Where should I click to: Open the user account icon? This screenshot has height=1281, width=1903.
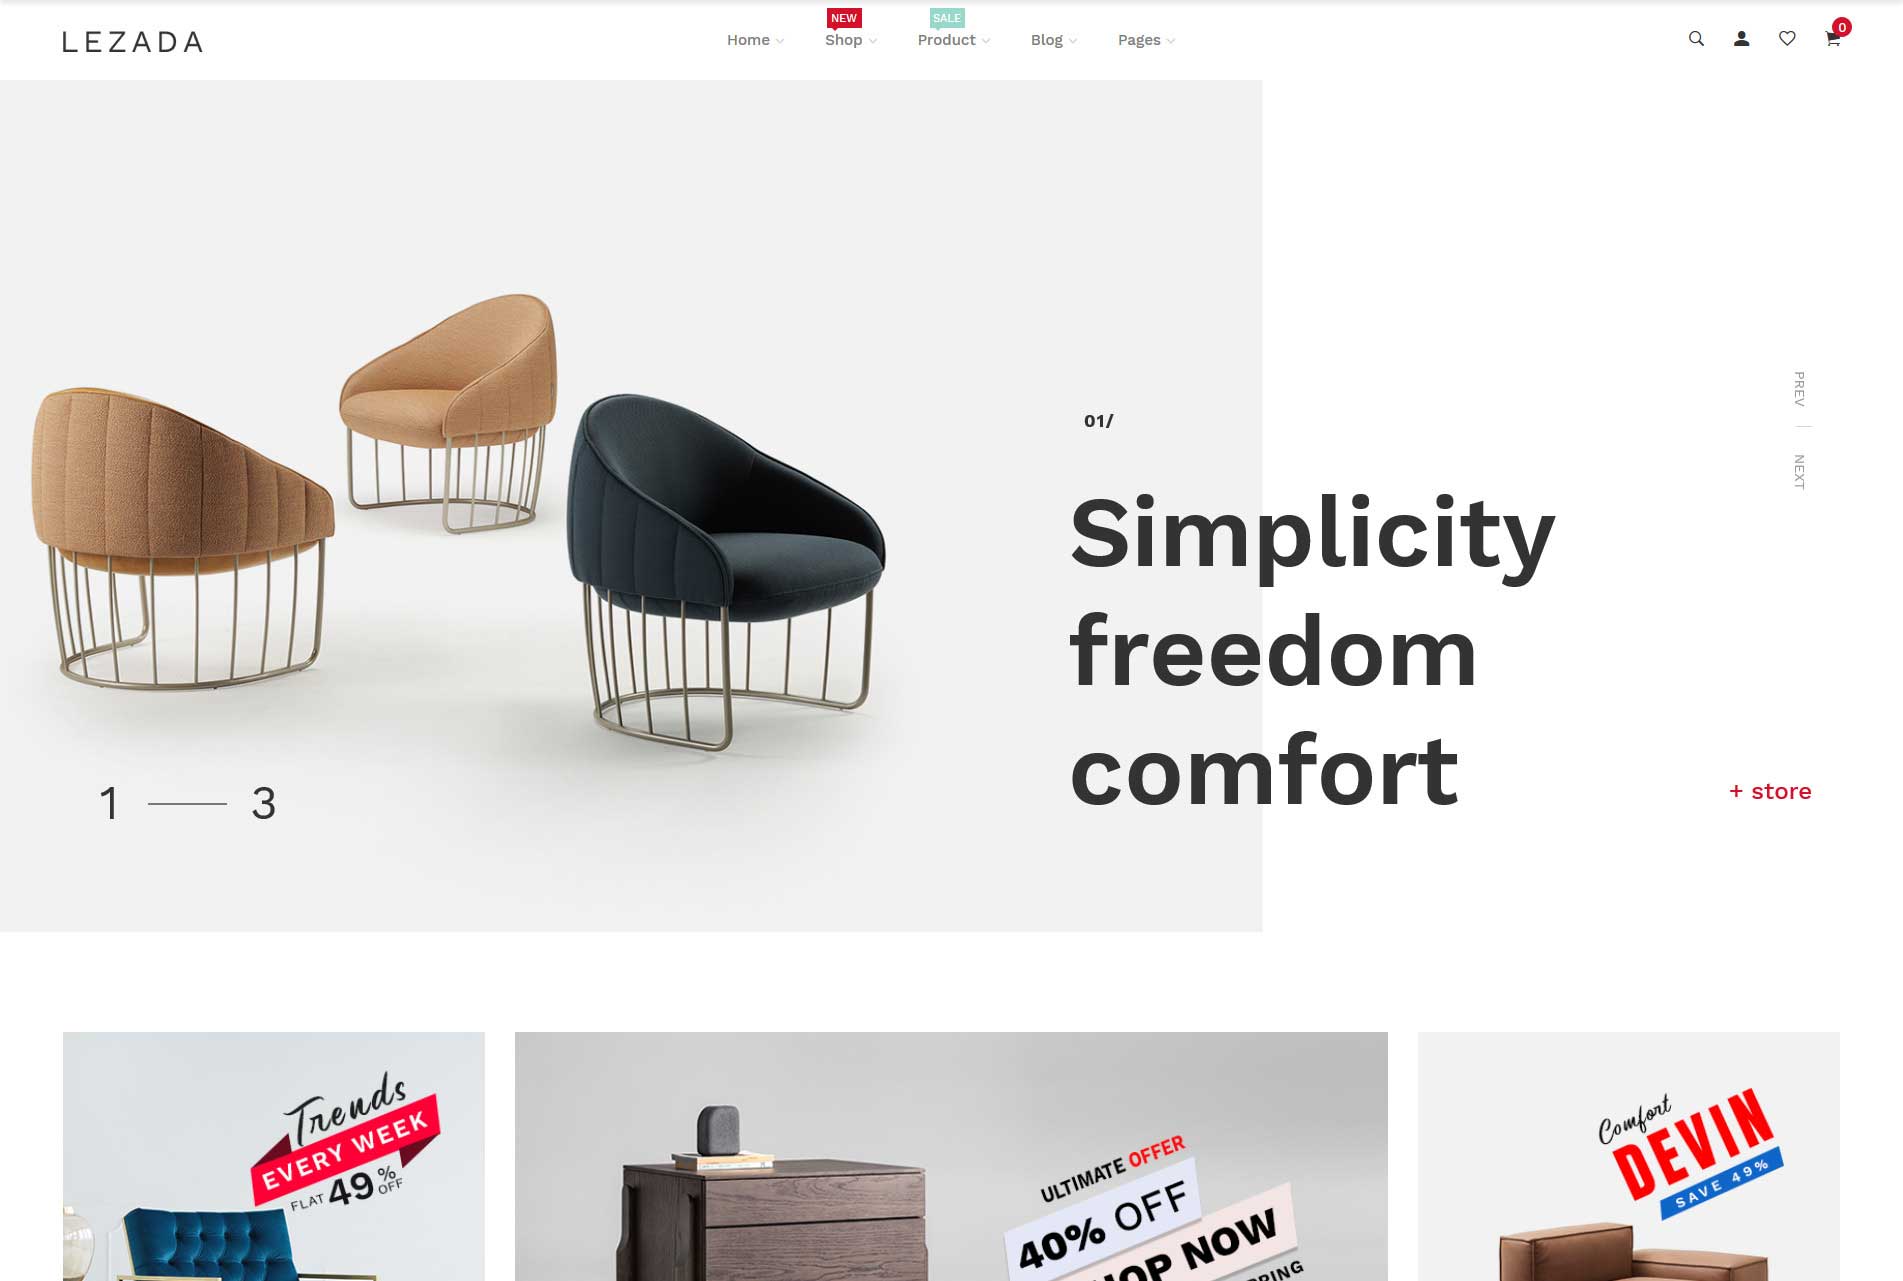click(x=1741, y=39)
